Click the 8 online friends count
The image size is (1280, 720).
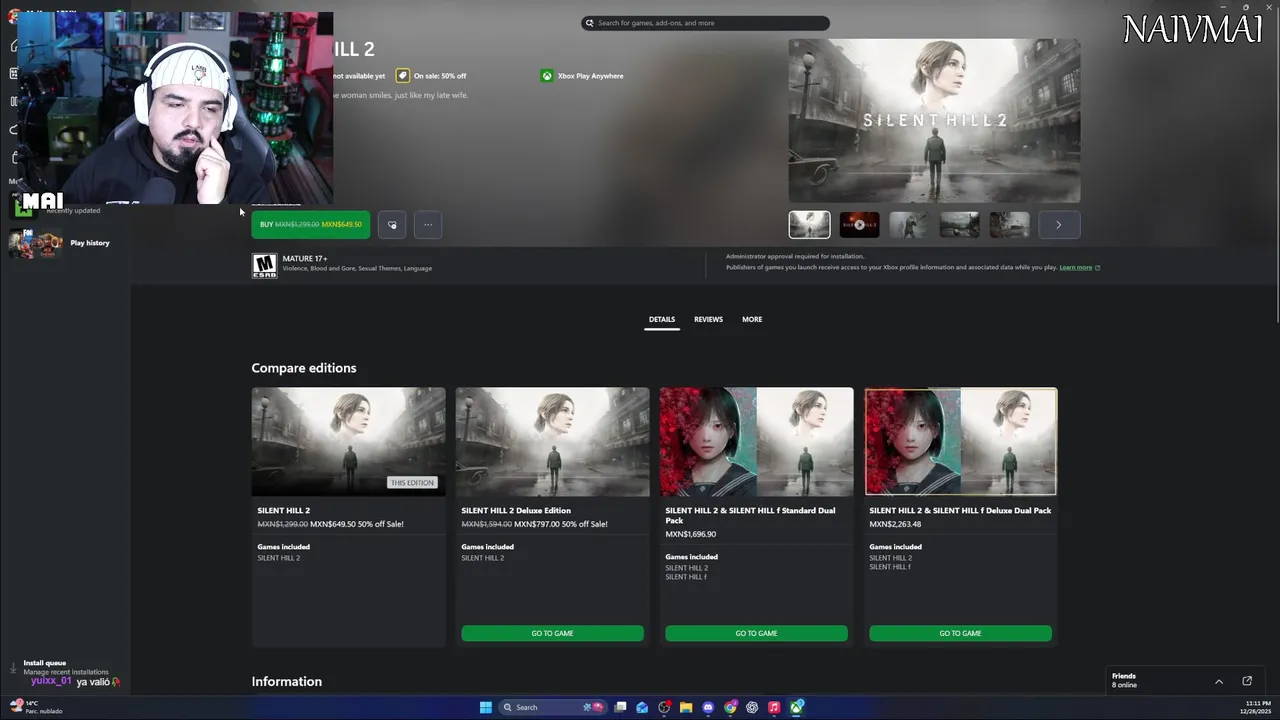click(1124, 685)
